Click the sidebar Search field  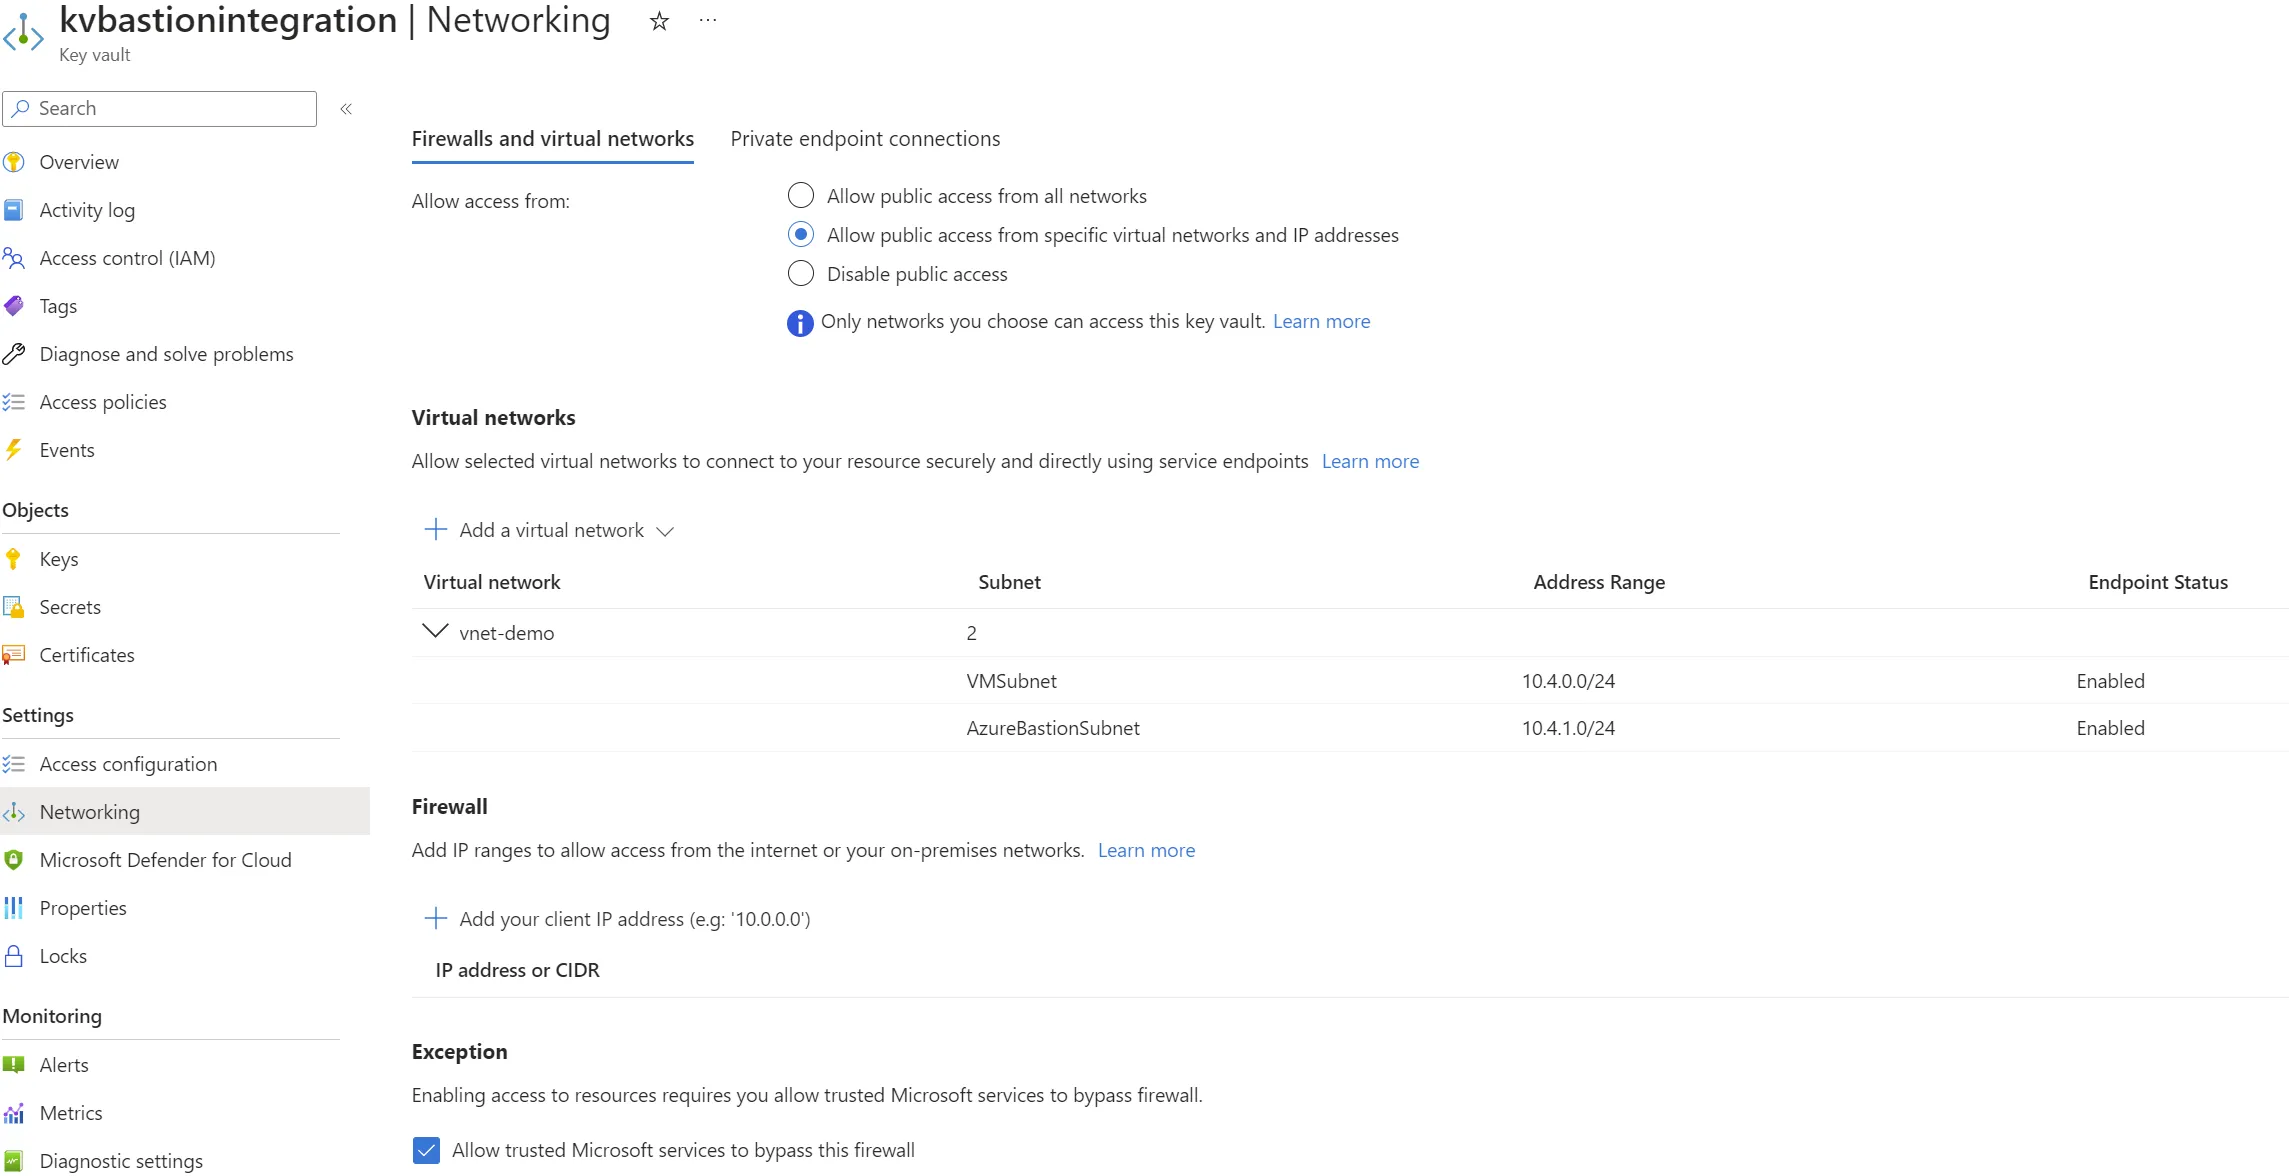click(x=160, y=109)
